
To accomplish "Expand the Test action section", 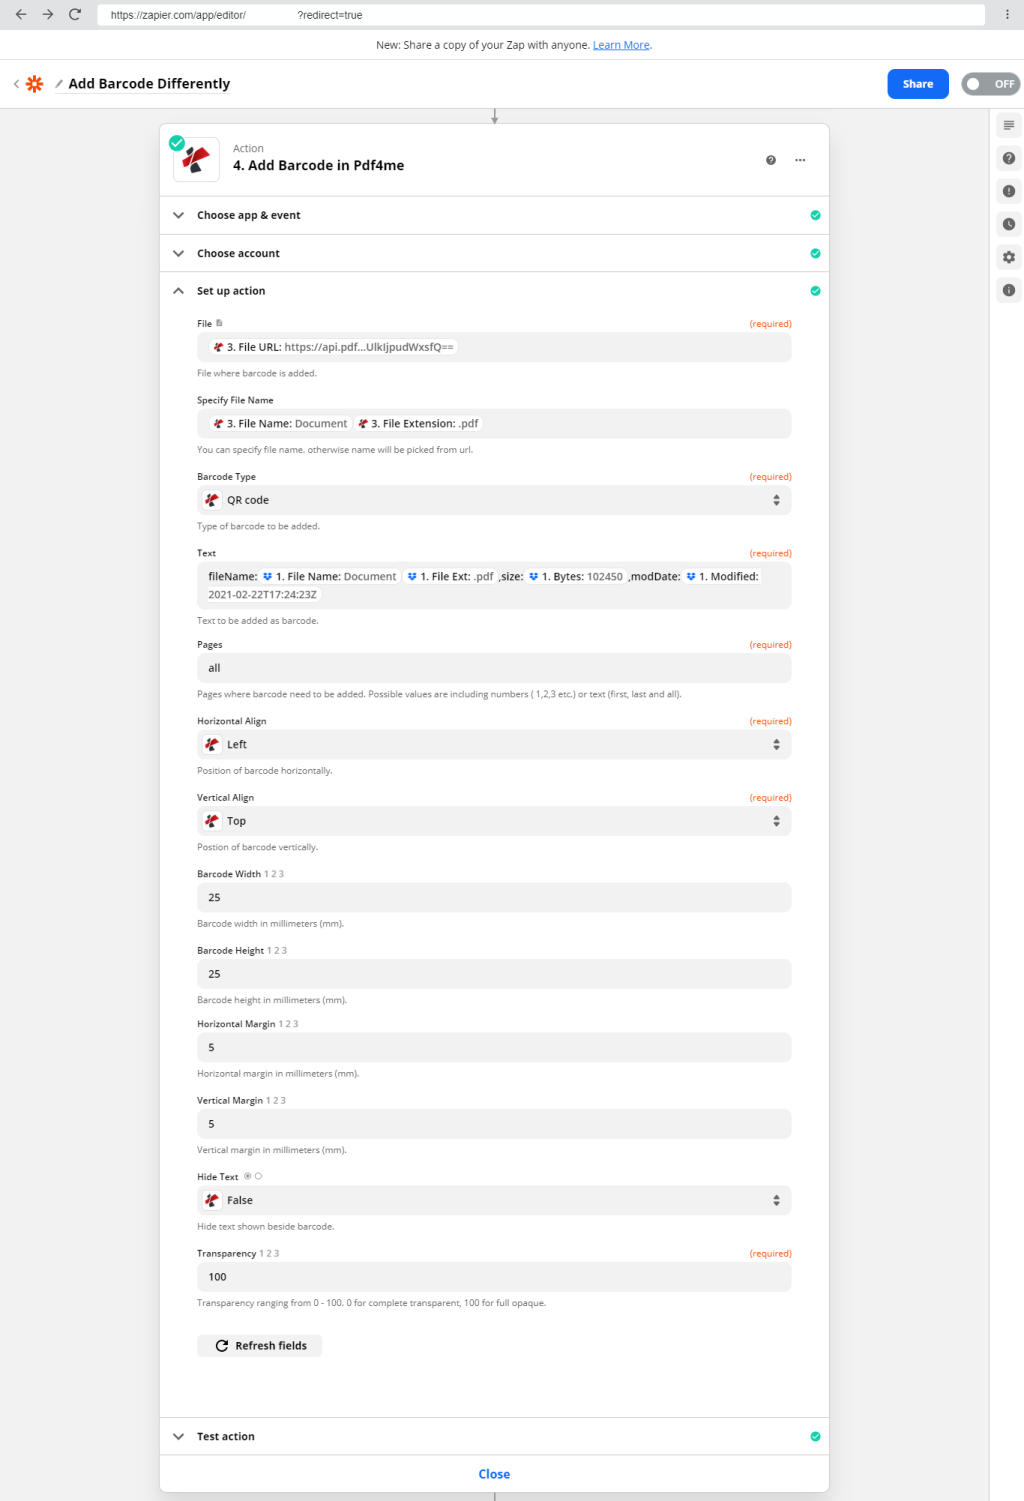I will click(494, 1436).
